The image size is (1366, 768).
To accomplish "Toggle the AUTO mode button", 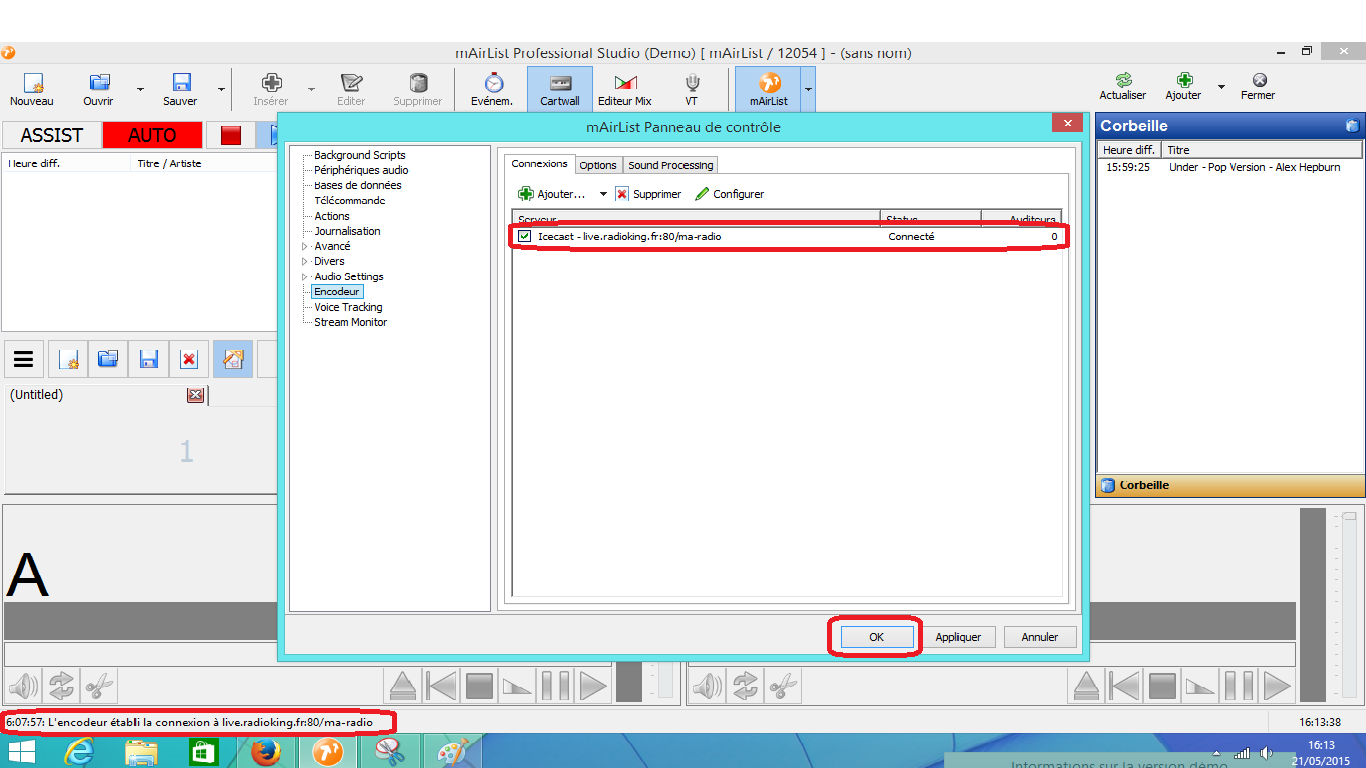I will click(152, 135).
